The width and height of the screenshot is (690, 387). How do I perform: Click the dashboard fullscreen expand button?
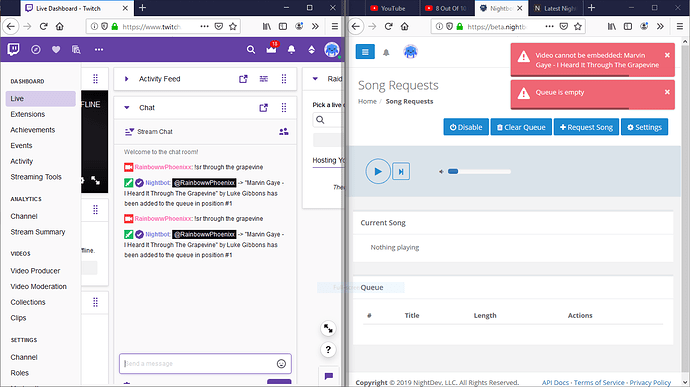pos(328,328)
